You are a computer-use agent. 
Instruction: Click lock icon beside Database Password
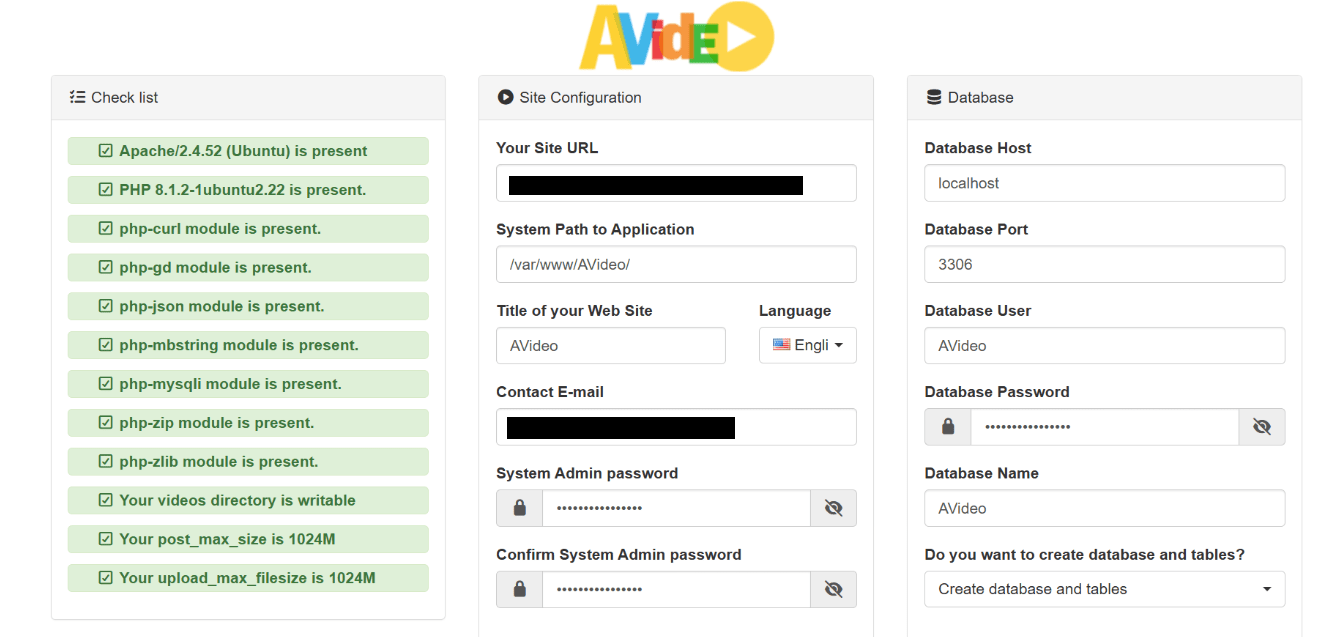[x=948, y=427]
